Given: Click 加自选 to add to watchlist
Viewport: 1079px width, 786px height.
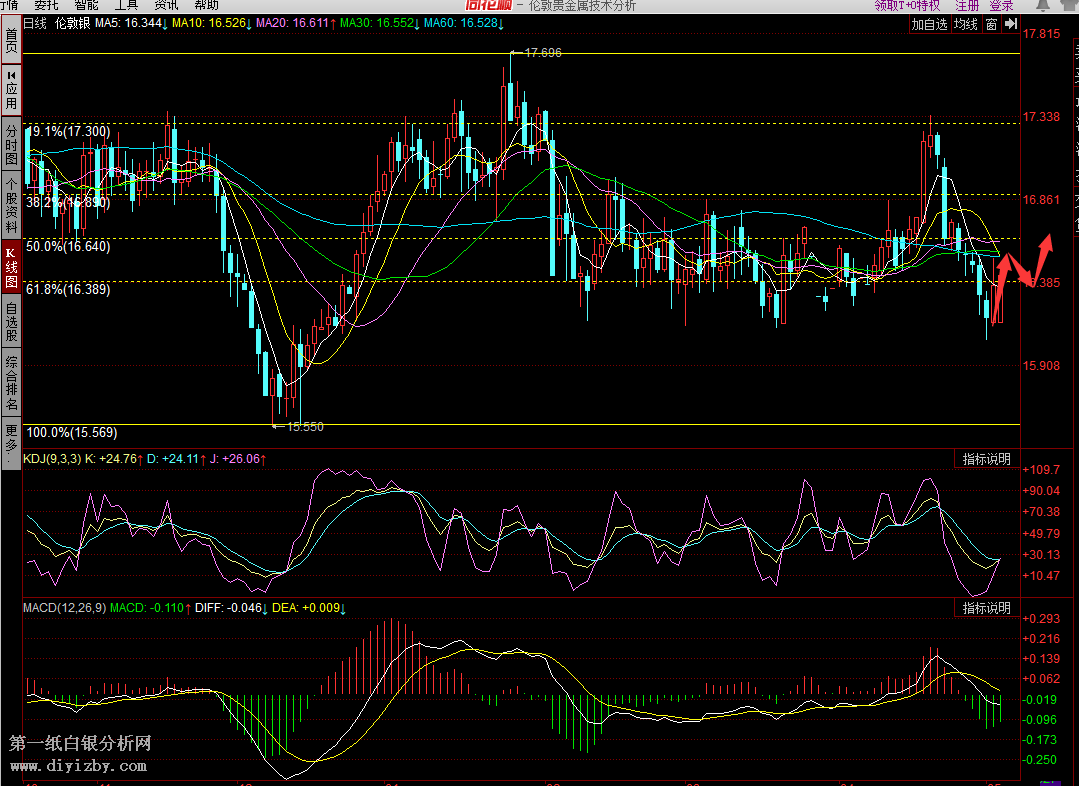Looking at the screenshot, I should (929, 24).
